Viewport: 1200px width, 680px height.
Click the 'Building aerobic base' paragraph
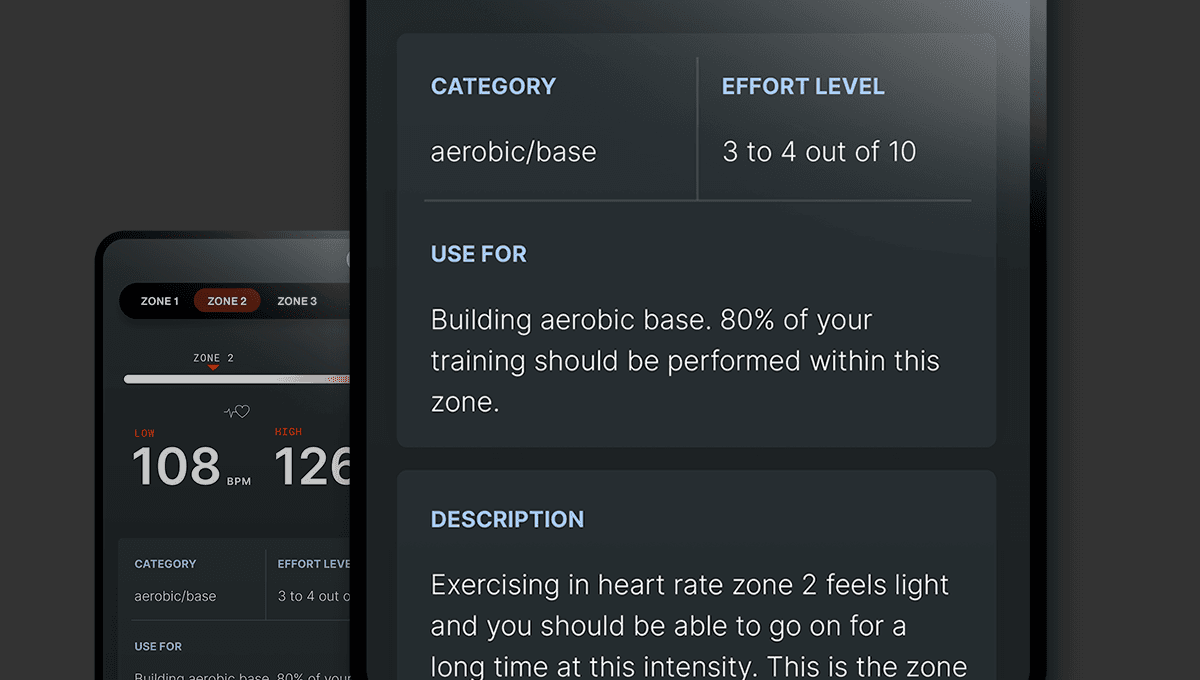(685, 361)
